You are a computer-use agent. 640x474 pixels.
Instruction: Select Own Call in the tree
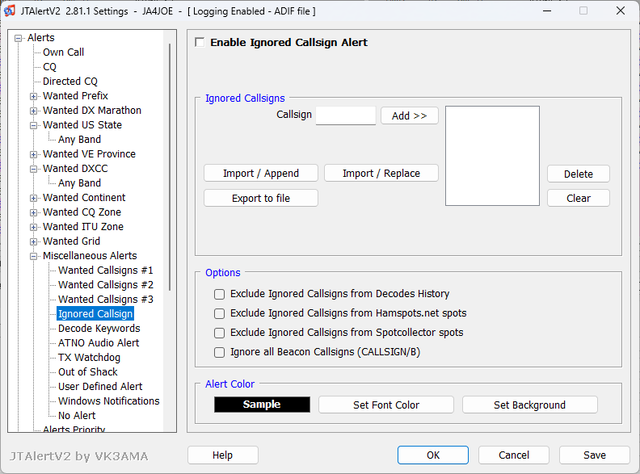point(63,52)
